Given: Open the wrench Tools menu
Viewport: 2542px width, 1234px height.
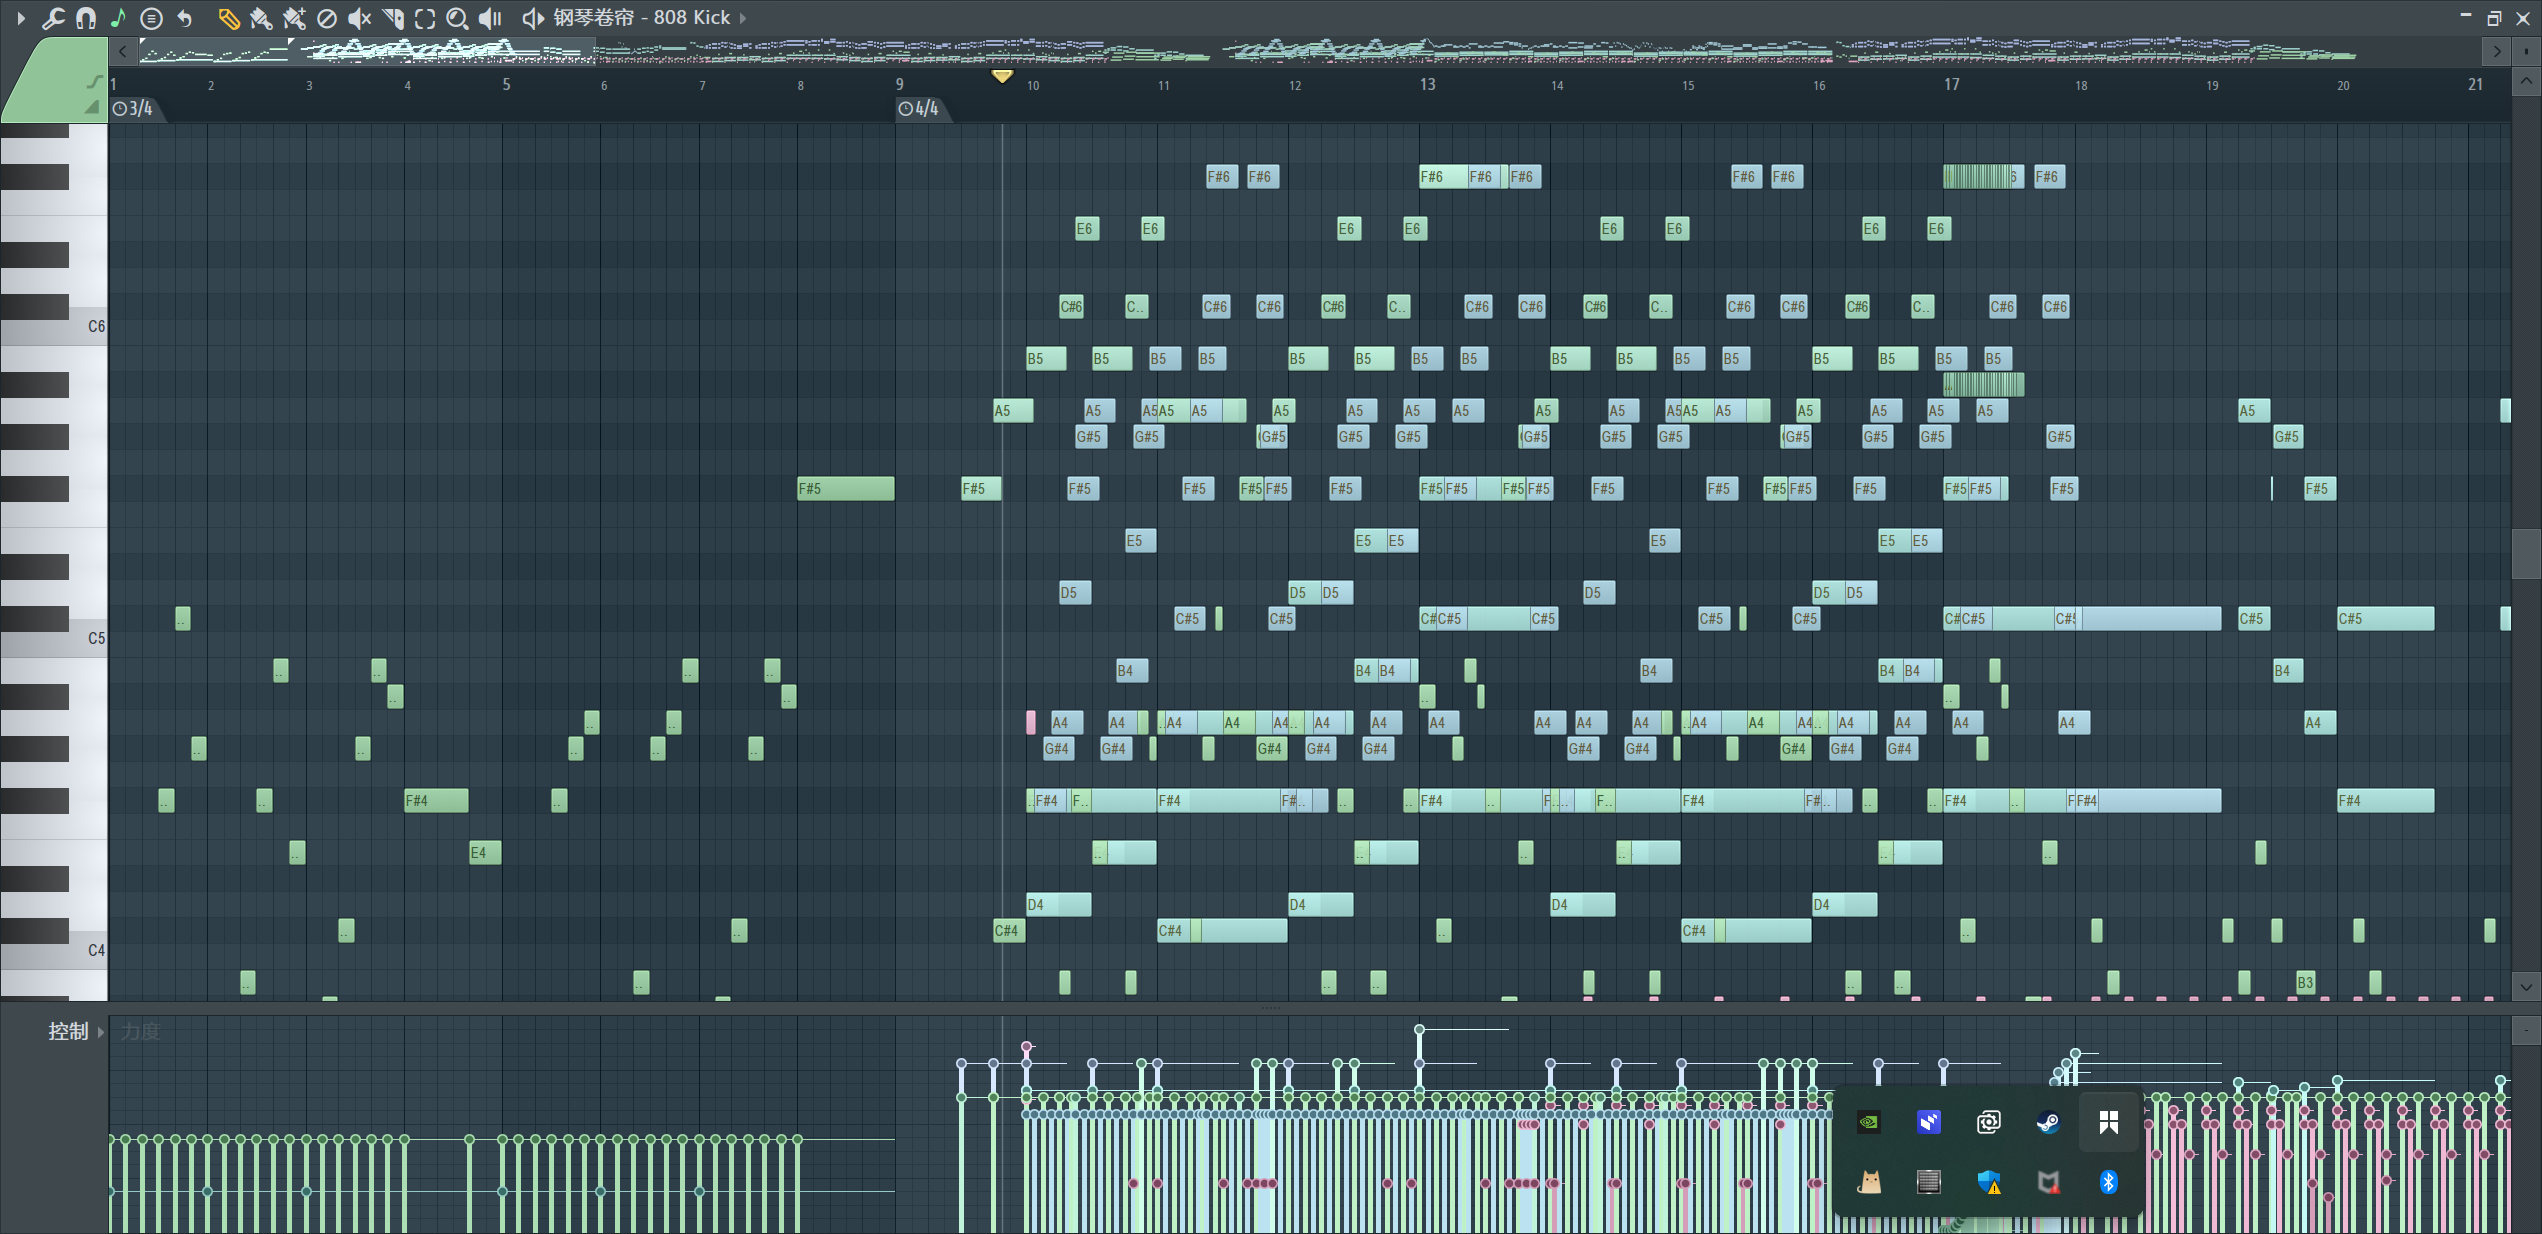Looking at the screenshot, I should pyautogui.click(x=53, y=18).
